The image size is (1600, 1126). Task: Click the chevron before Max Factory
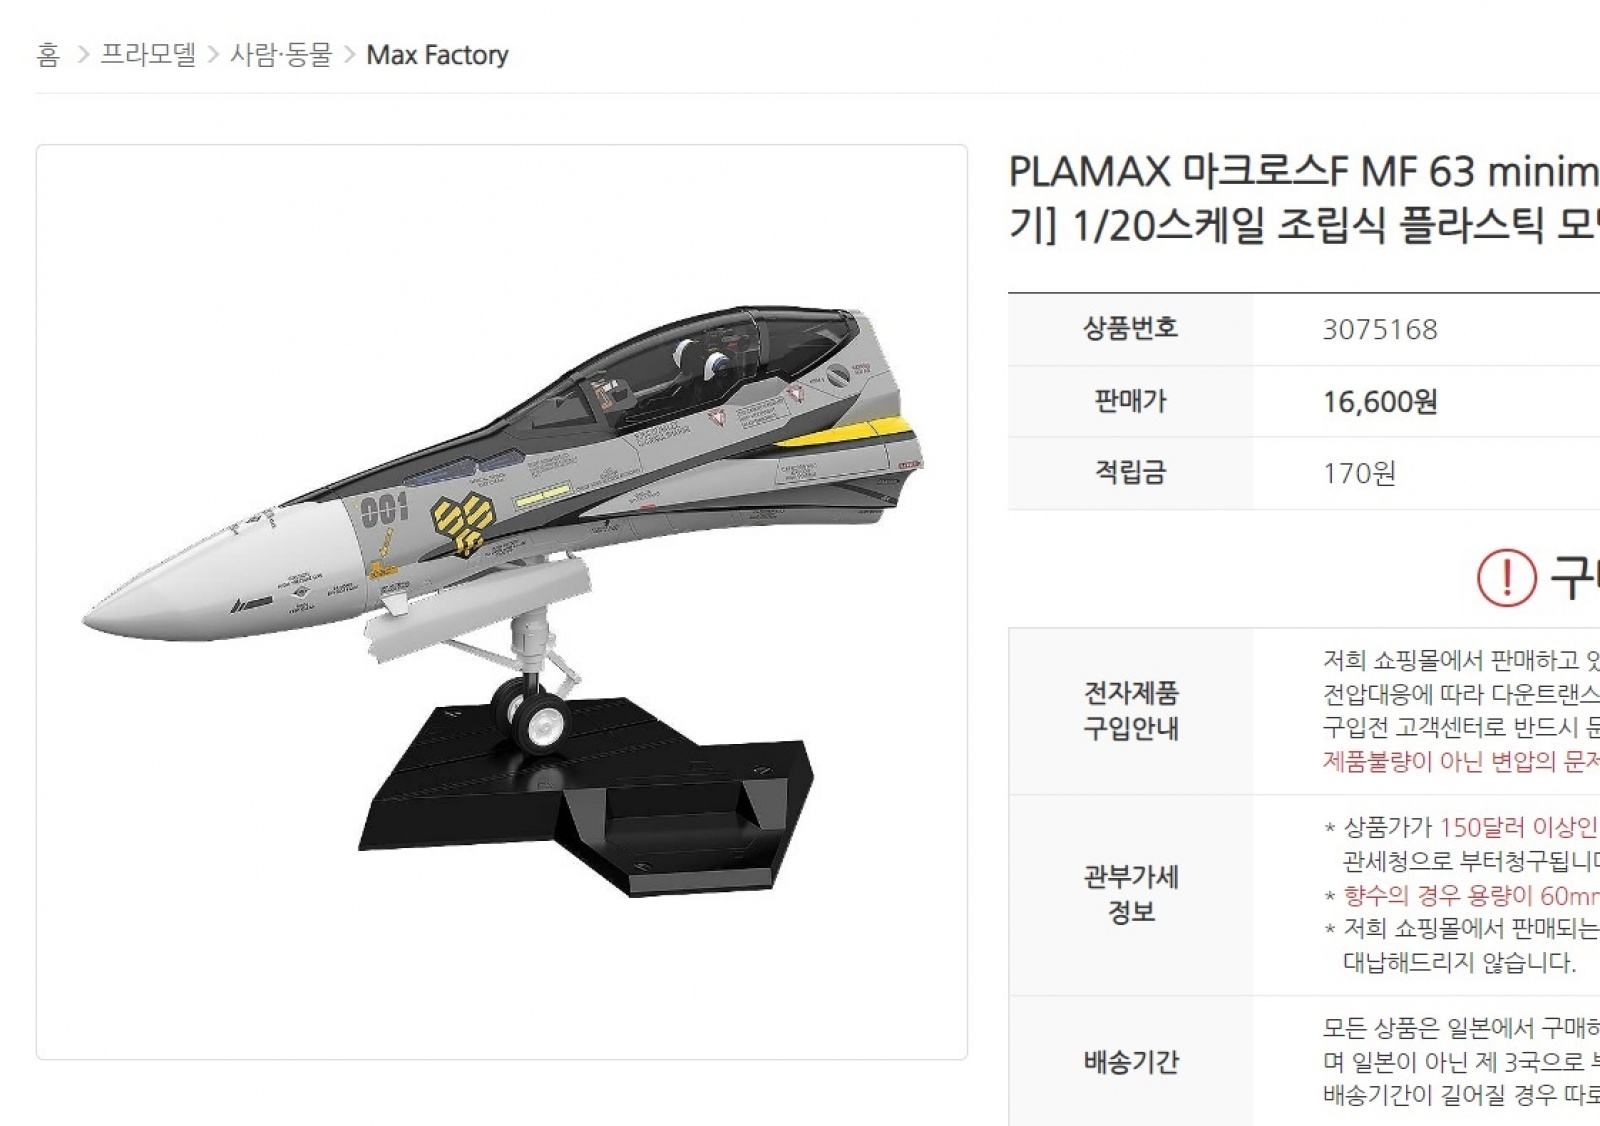pyautogui.click(x=349, y=55)
